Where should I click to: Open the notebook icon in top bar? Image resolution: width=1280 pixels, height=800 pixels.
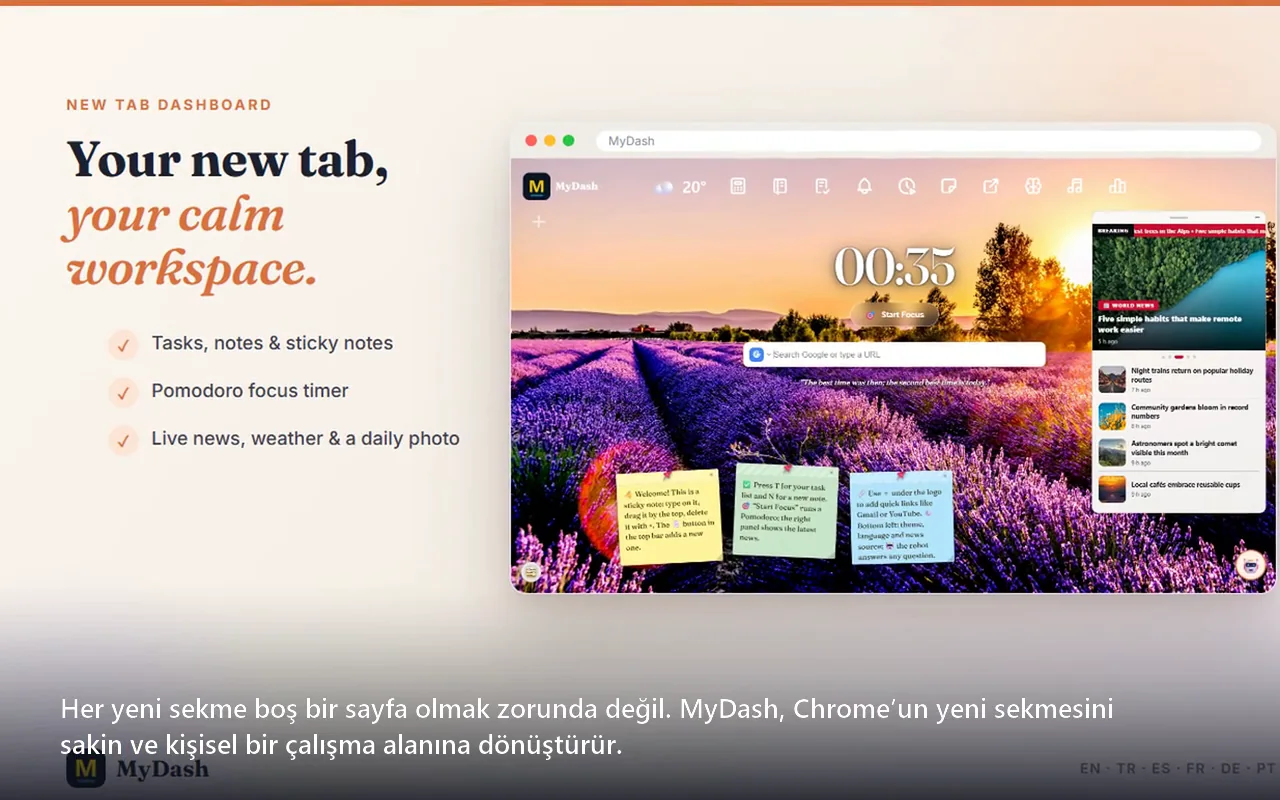780,186
